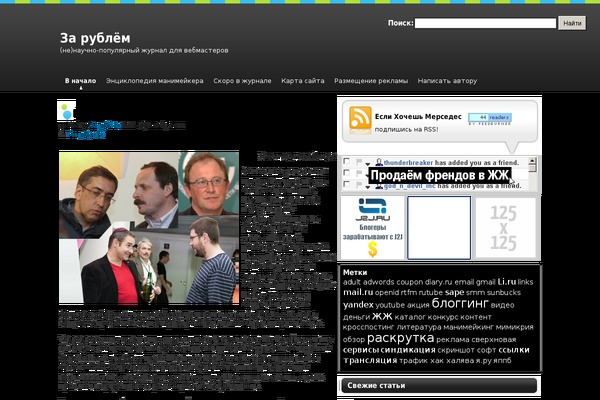The height and width of the screenshot is (400, 600).
Task: Click Если Хочешь Мерседес RSS heading
Action: (x=418, y=116)
